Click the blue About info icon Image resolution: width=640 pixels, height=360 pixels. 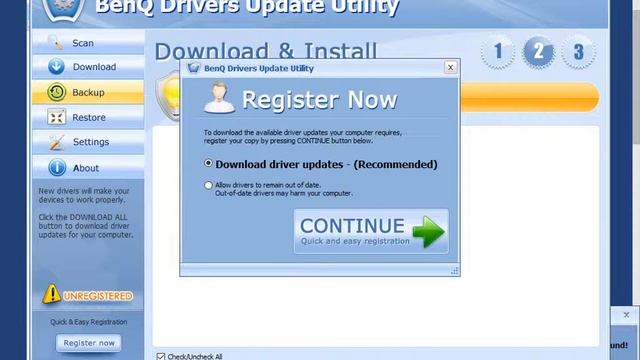(x=57, y=168)
